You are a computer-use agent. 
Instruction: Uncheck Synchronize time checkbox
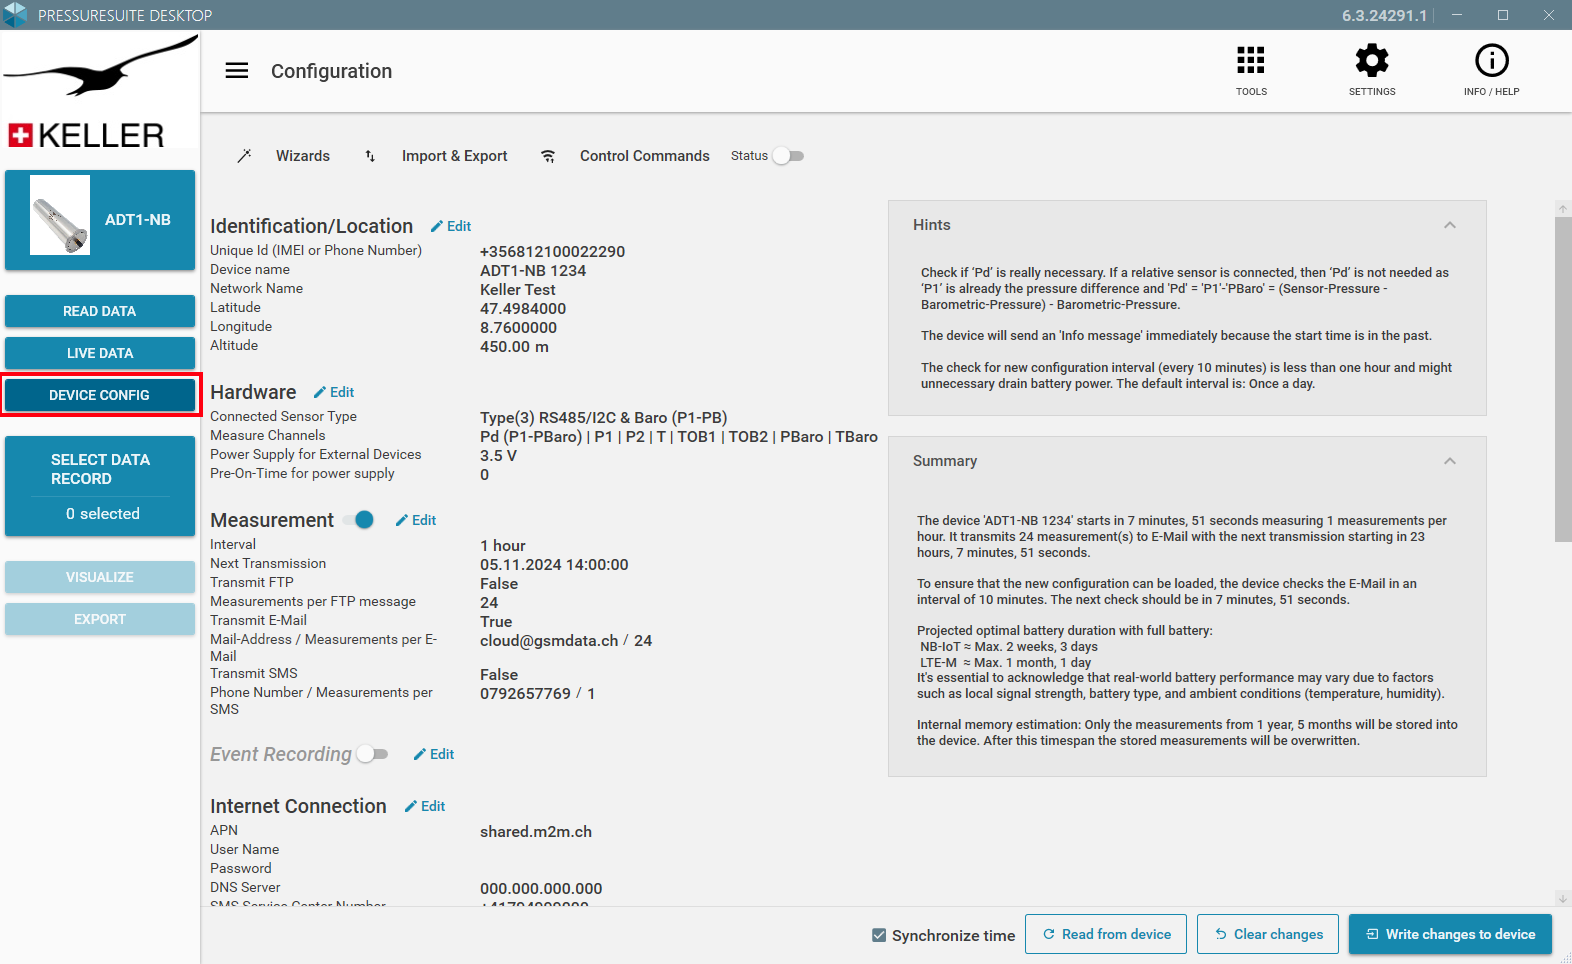click(879, 935)
